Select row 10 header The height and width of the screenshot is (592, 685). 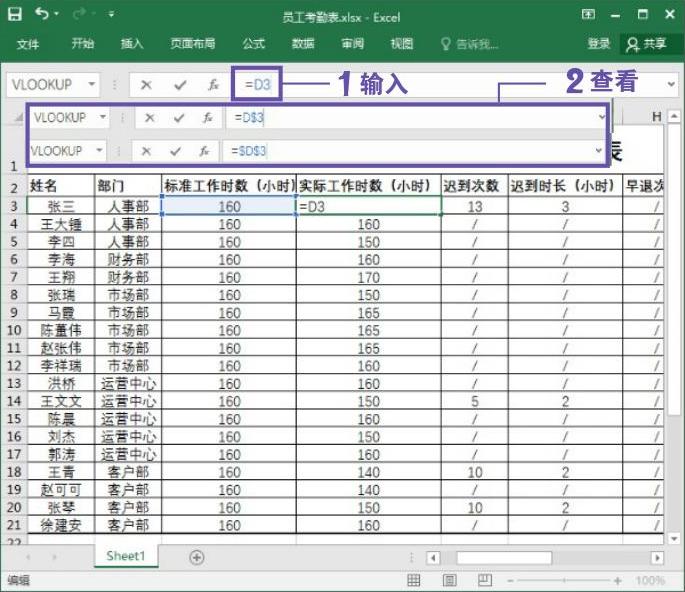14,330
